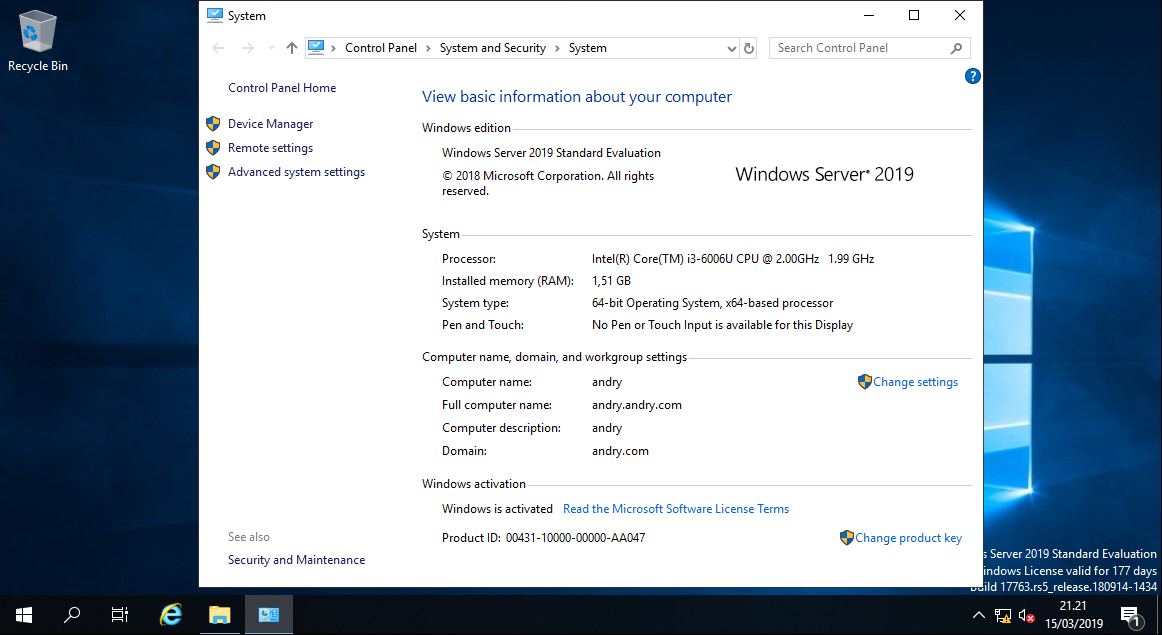Click Windows Server 2019 Standard Evaluation text
This screenshot has width=1162, height=635.
551,153
